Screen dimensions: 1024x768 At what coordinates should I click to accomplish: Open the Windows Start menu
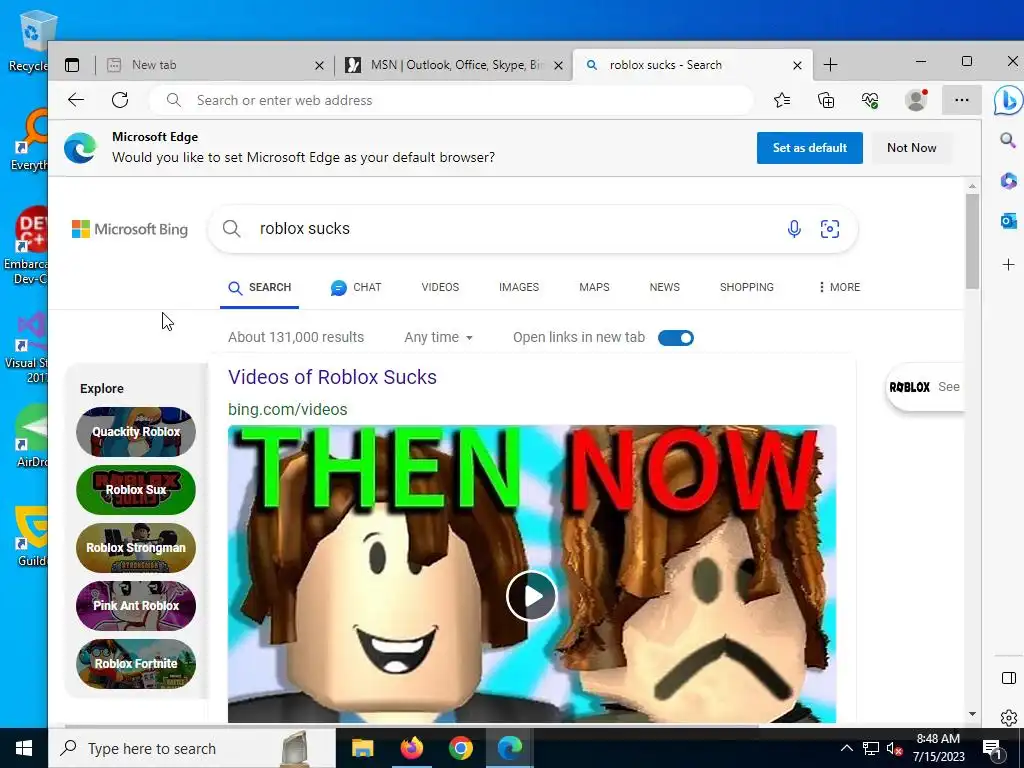click(x=24, y=748)
